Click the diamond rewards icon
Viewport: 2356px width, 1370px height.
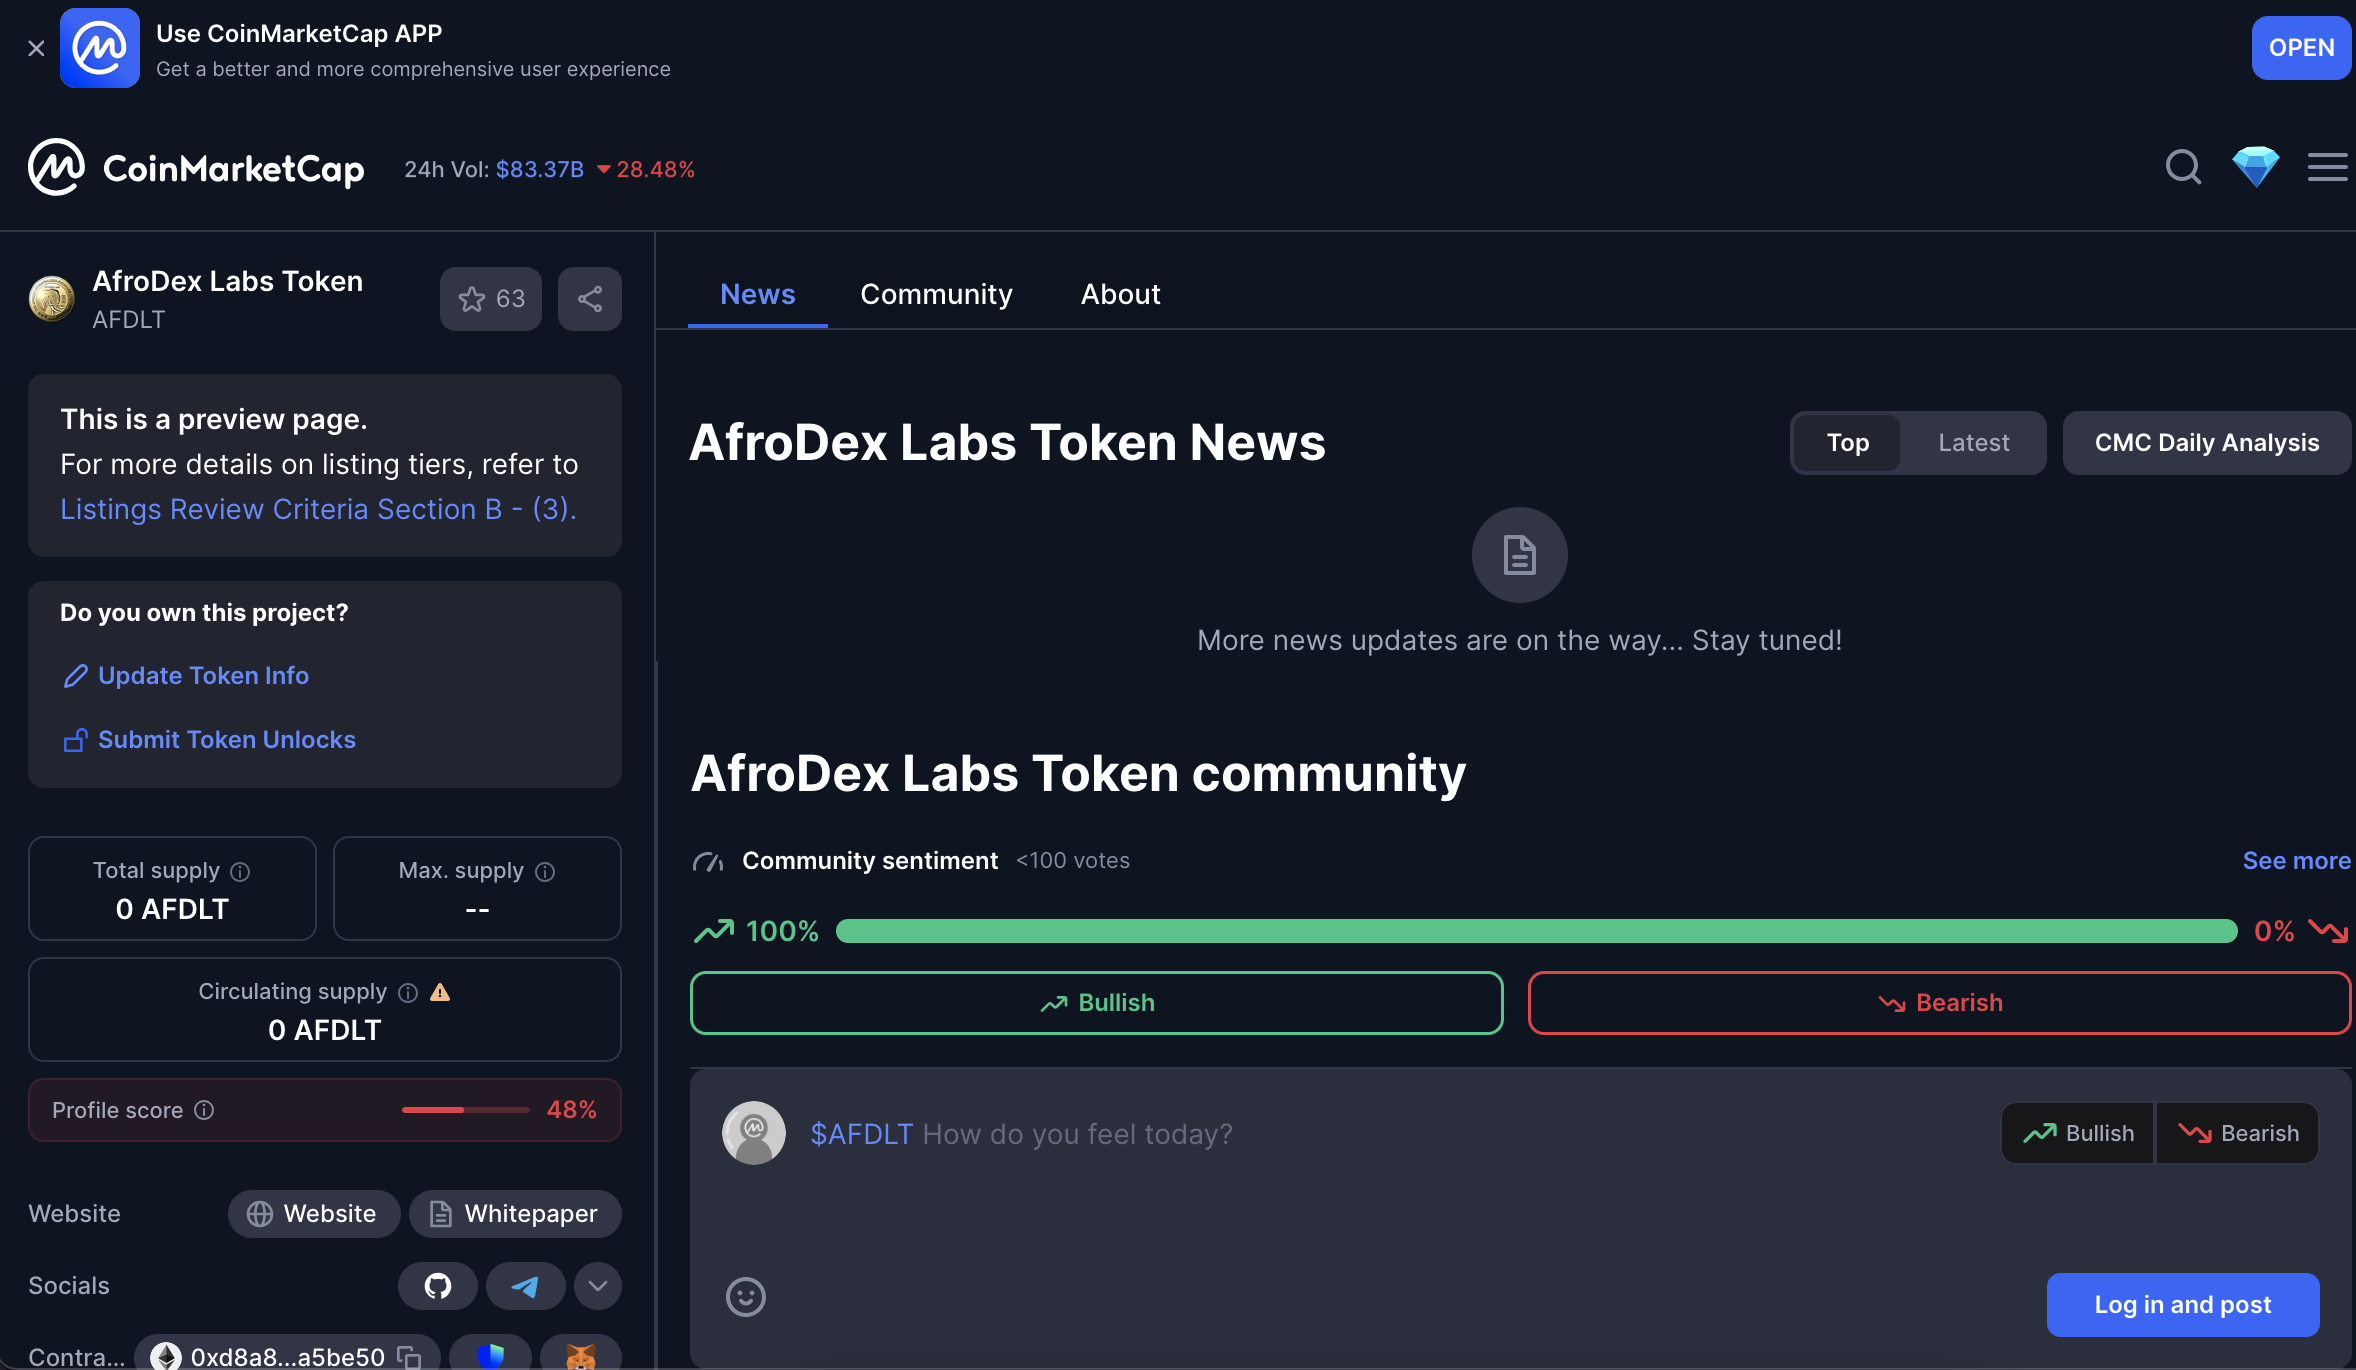click(2256, 167)
